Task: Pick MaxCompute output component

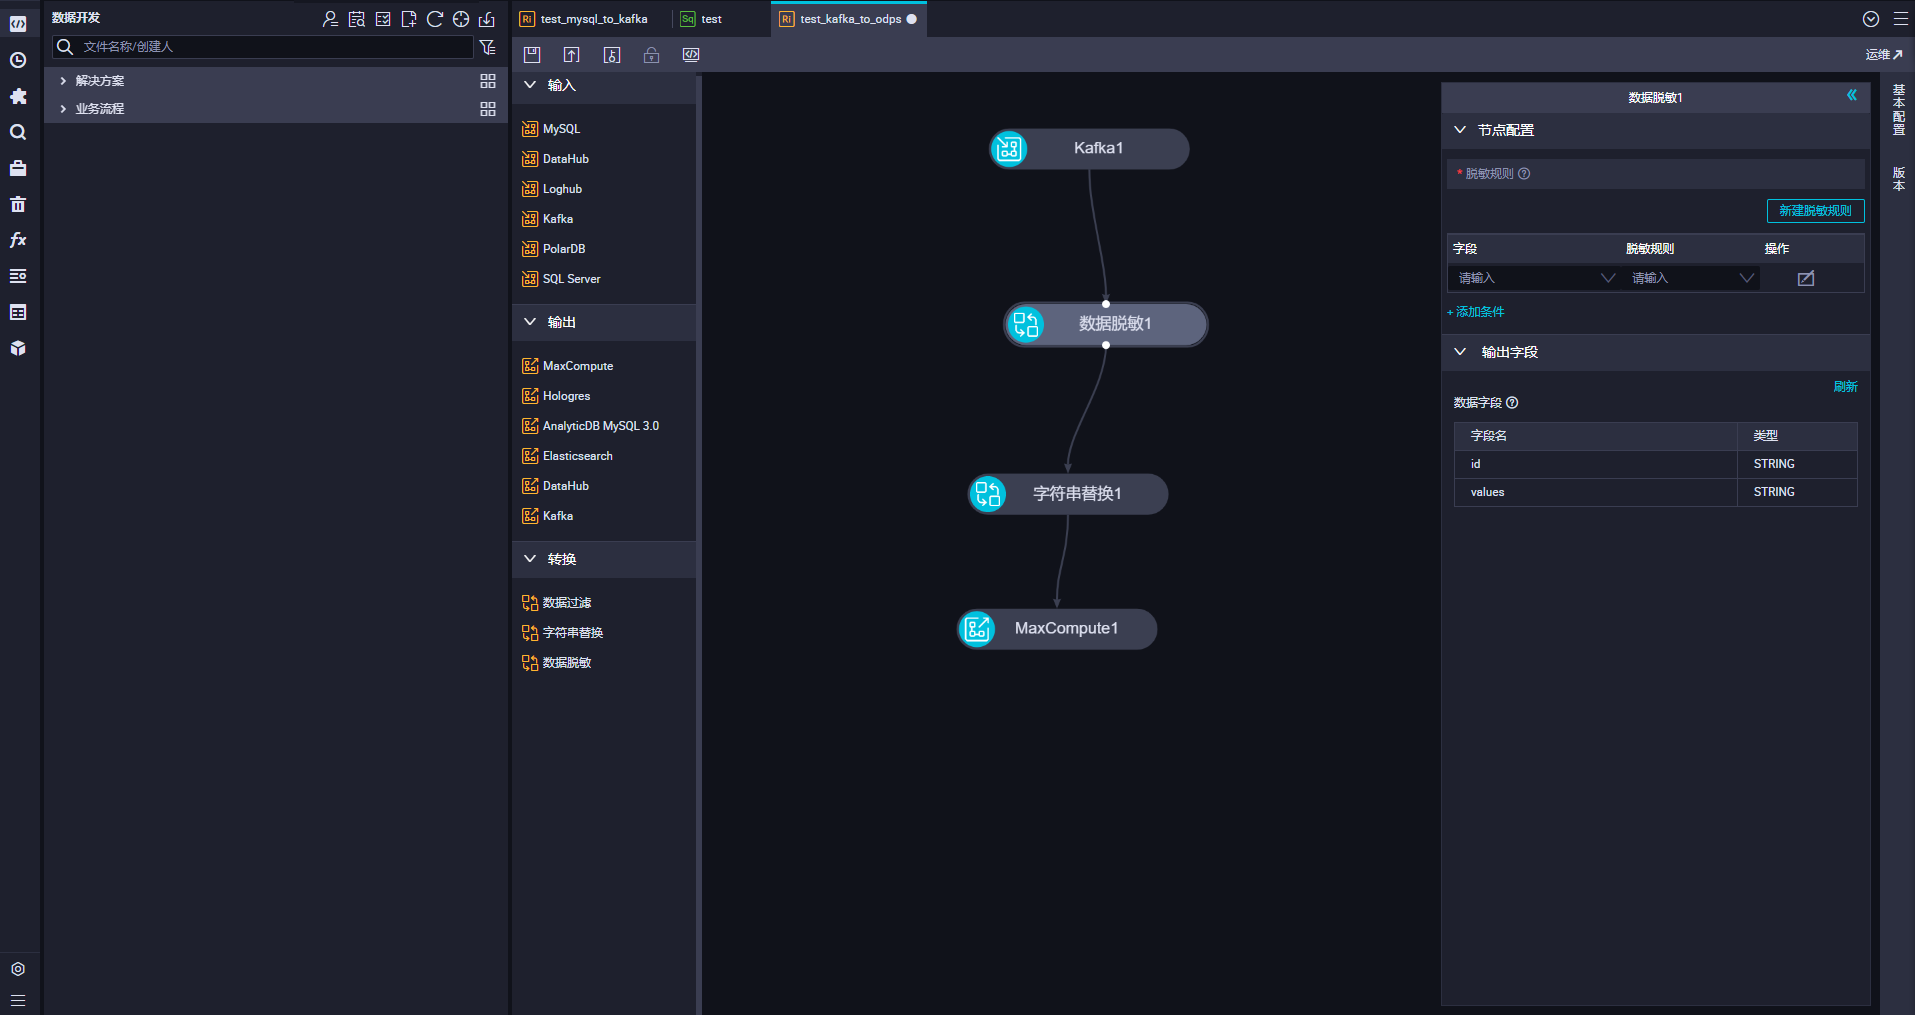Action: (x=568, y=366)
